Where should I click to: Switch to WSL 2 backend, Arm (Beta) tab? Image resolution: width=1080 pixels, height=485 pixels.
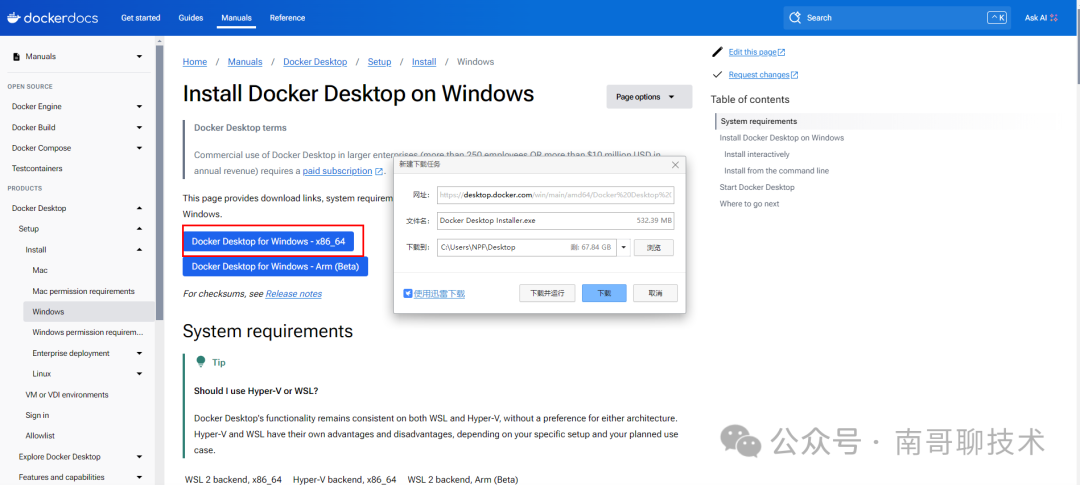tap(463, 479)
